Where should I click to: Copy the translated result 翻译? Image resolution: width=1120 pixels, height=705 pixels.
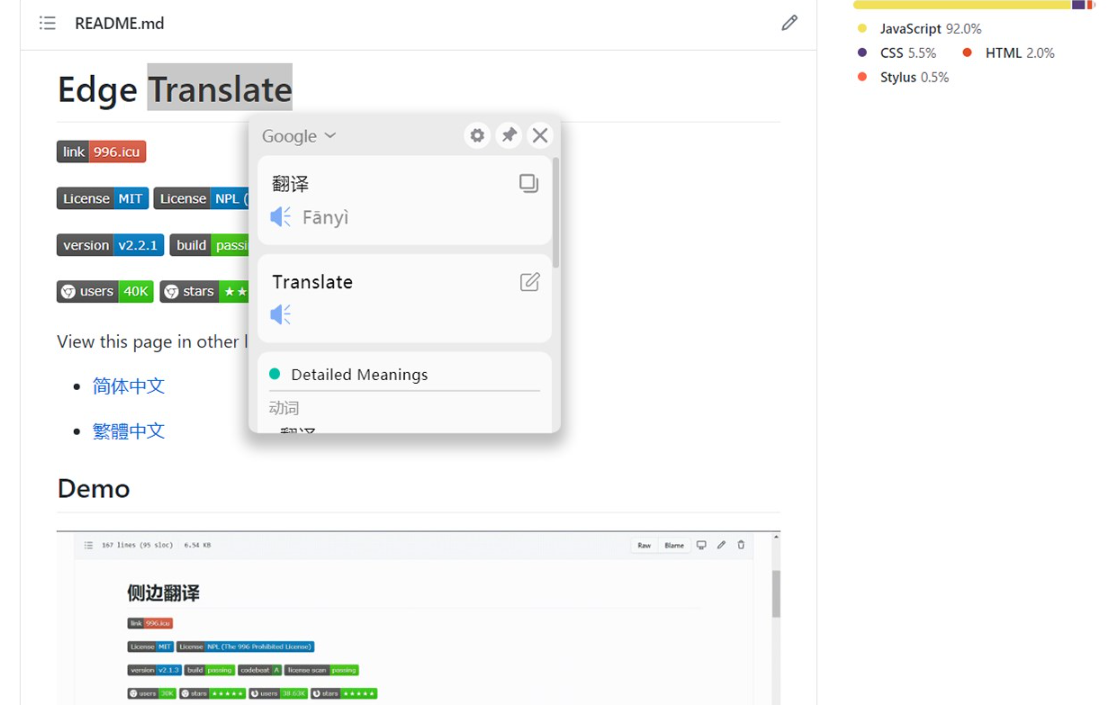(x=529, y=184)
